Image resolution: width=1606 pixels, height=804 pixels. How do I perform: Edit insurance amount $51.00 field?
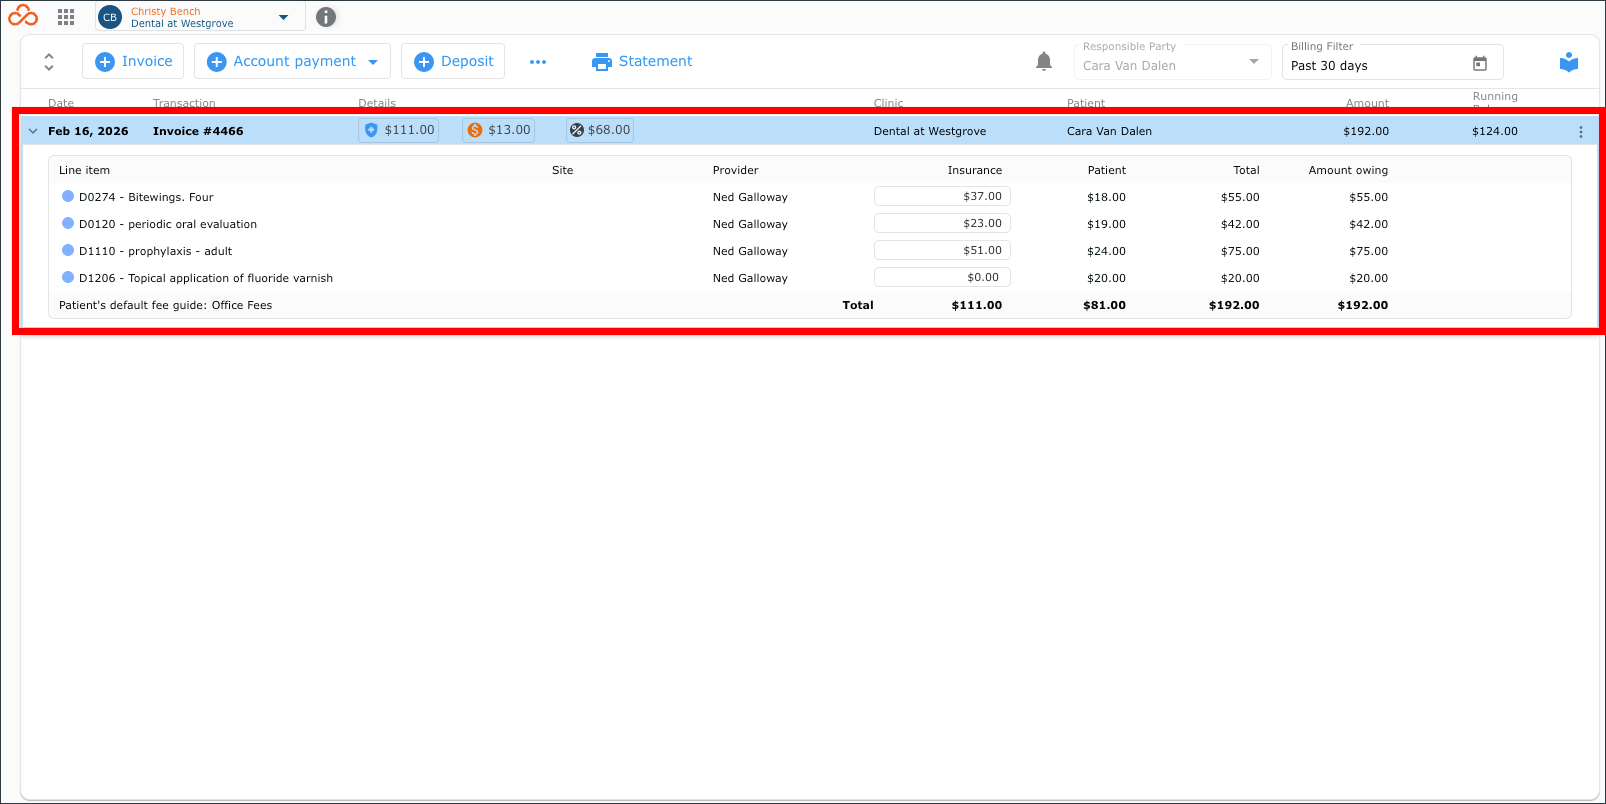click(x=942, y=250)
